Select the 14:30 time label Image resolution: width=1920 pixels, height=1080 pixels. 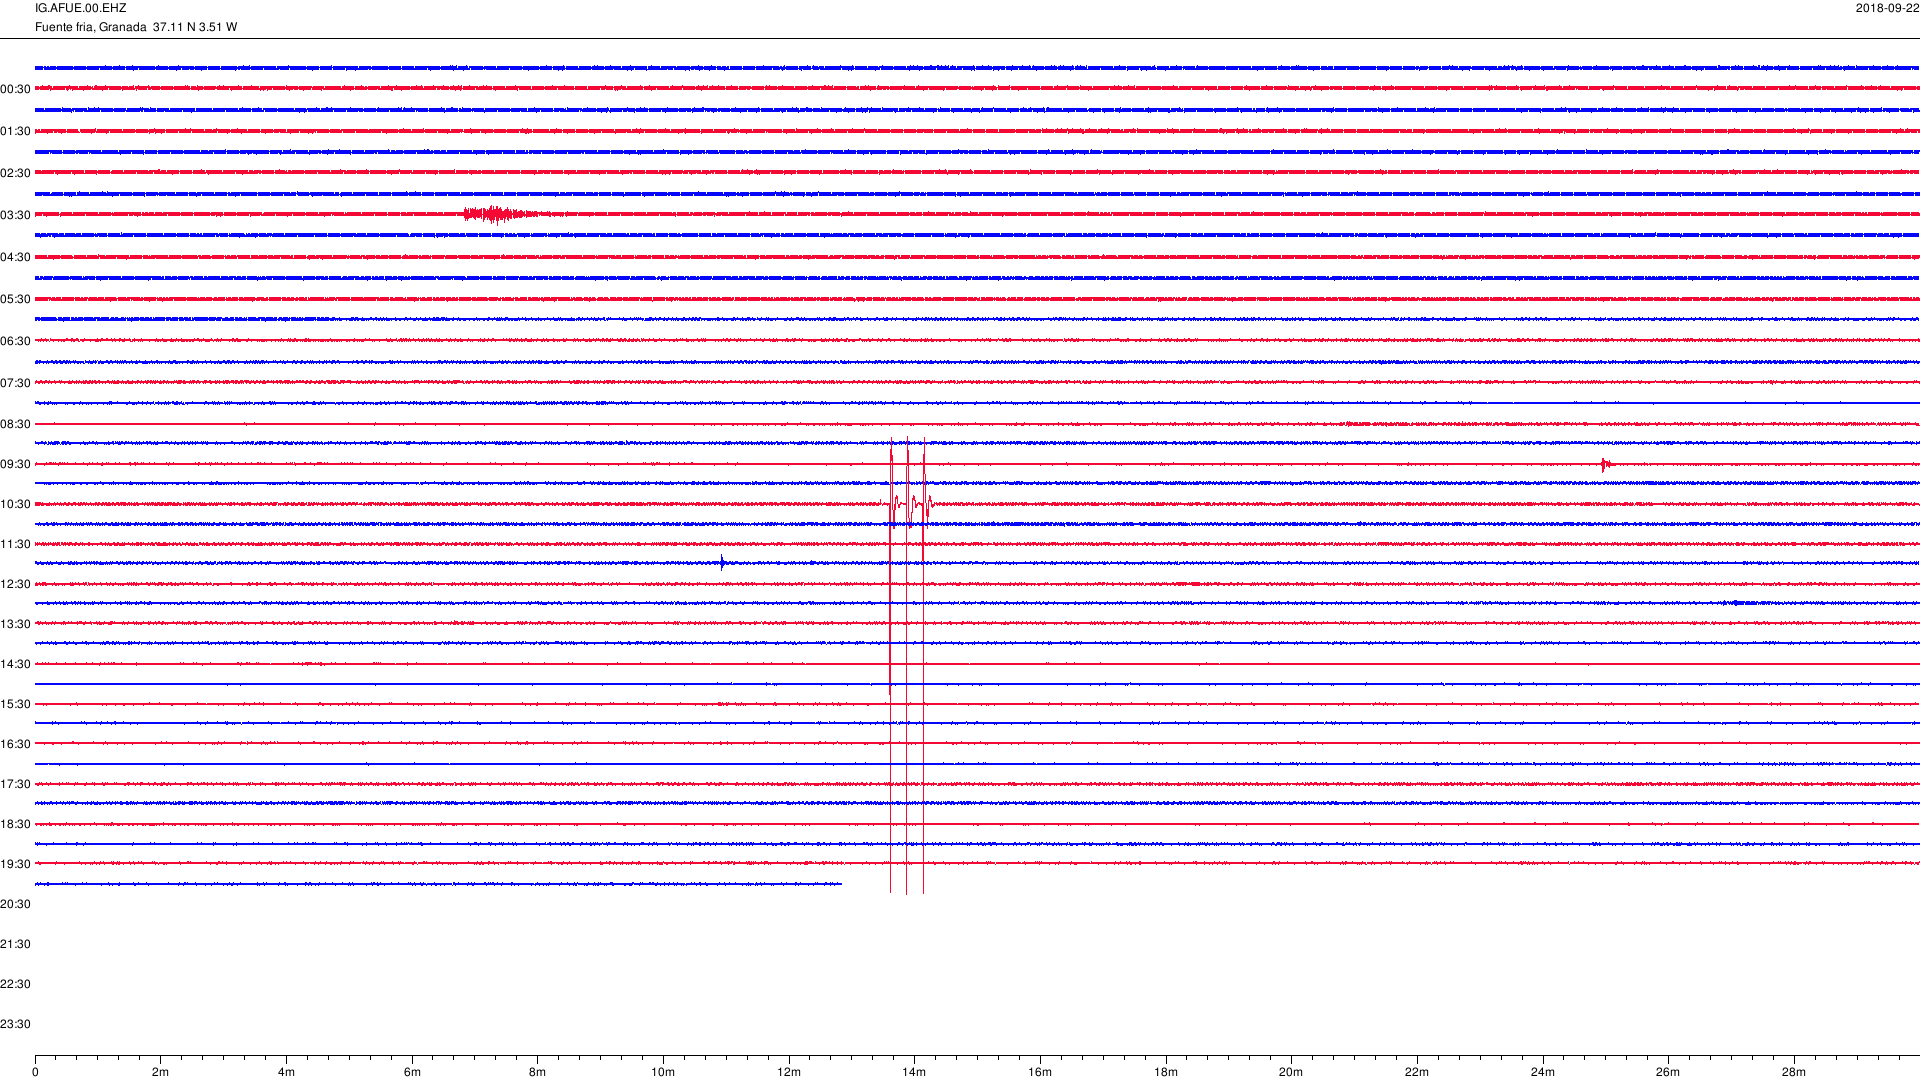point(15,664)
